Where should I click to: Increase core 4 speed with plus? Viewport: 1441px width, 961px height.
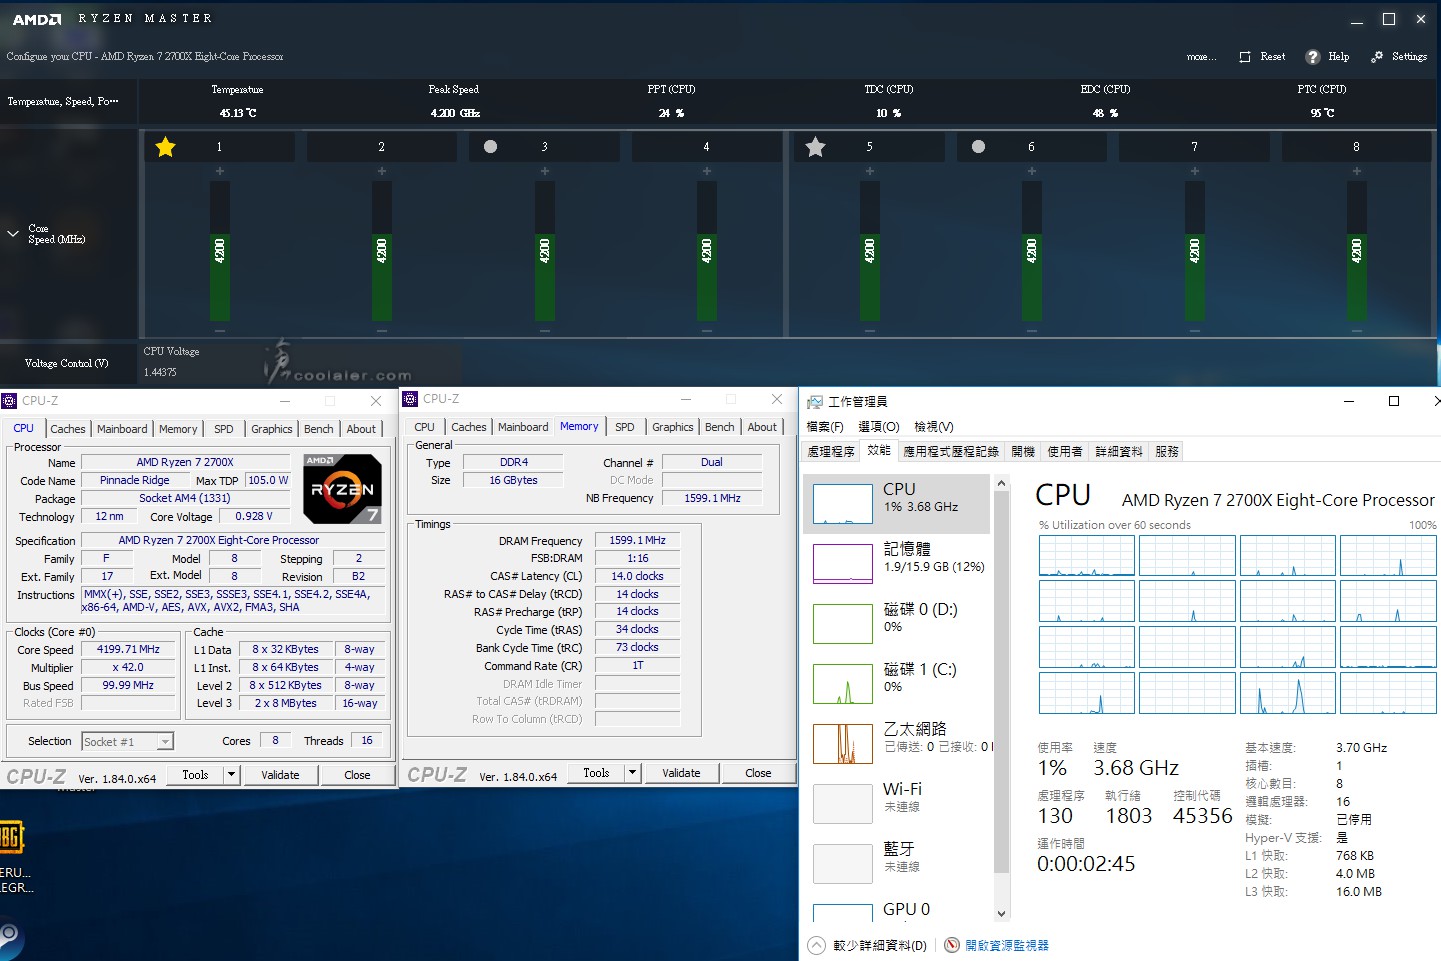pyautogui.click(x=707, y=171)
